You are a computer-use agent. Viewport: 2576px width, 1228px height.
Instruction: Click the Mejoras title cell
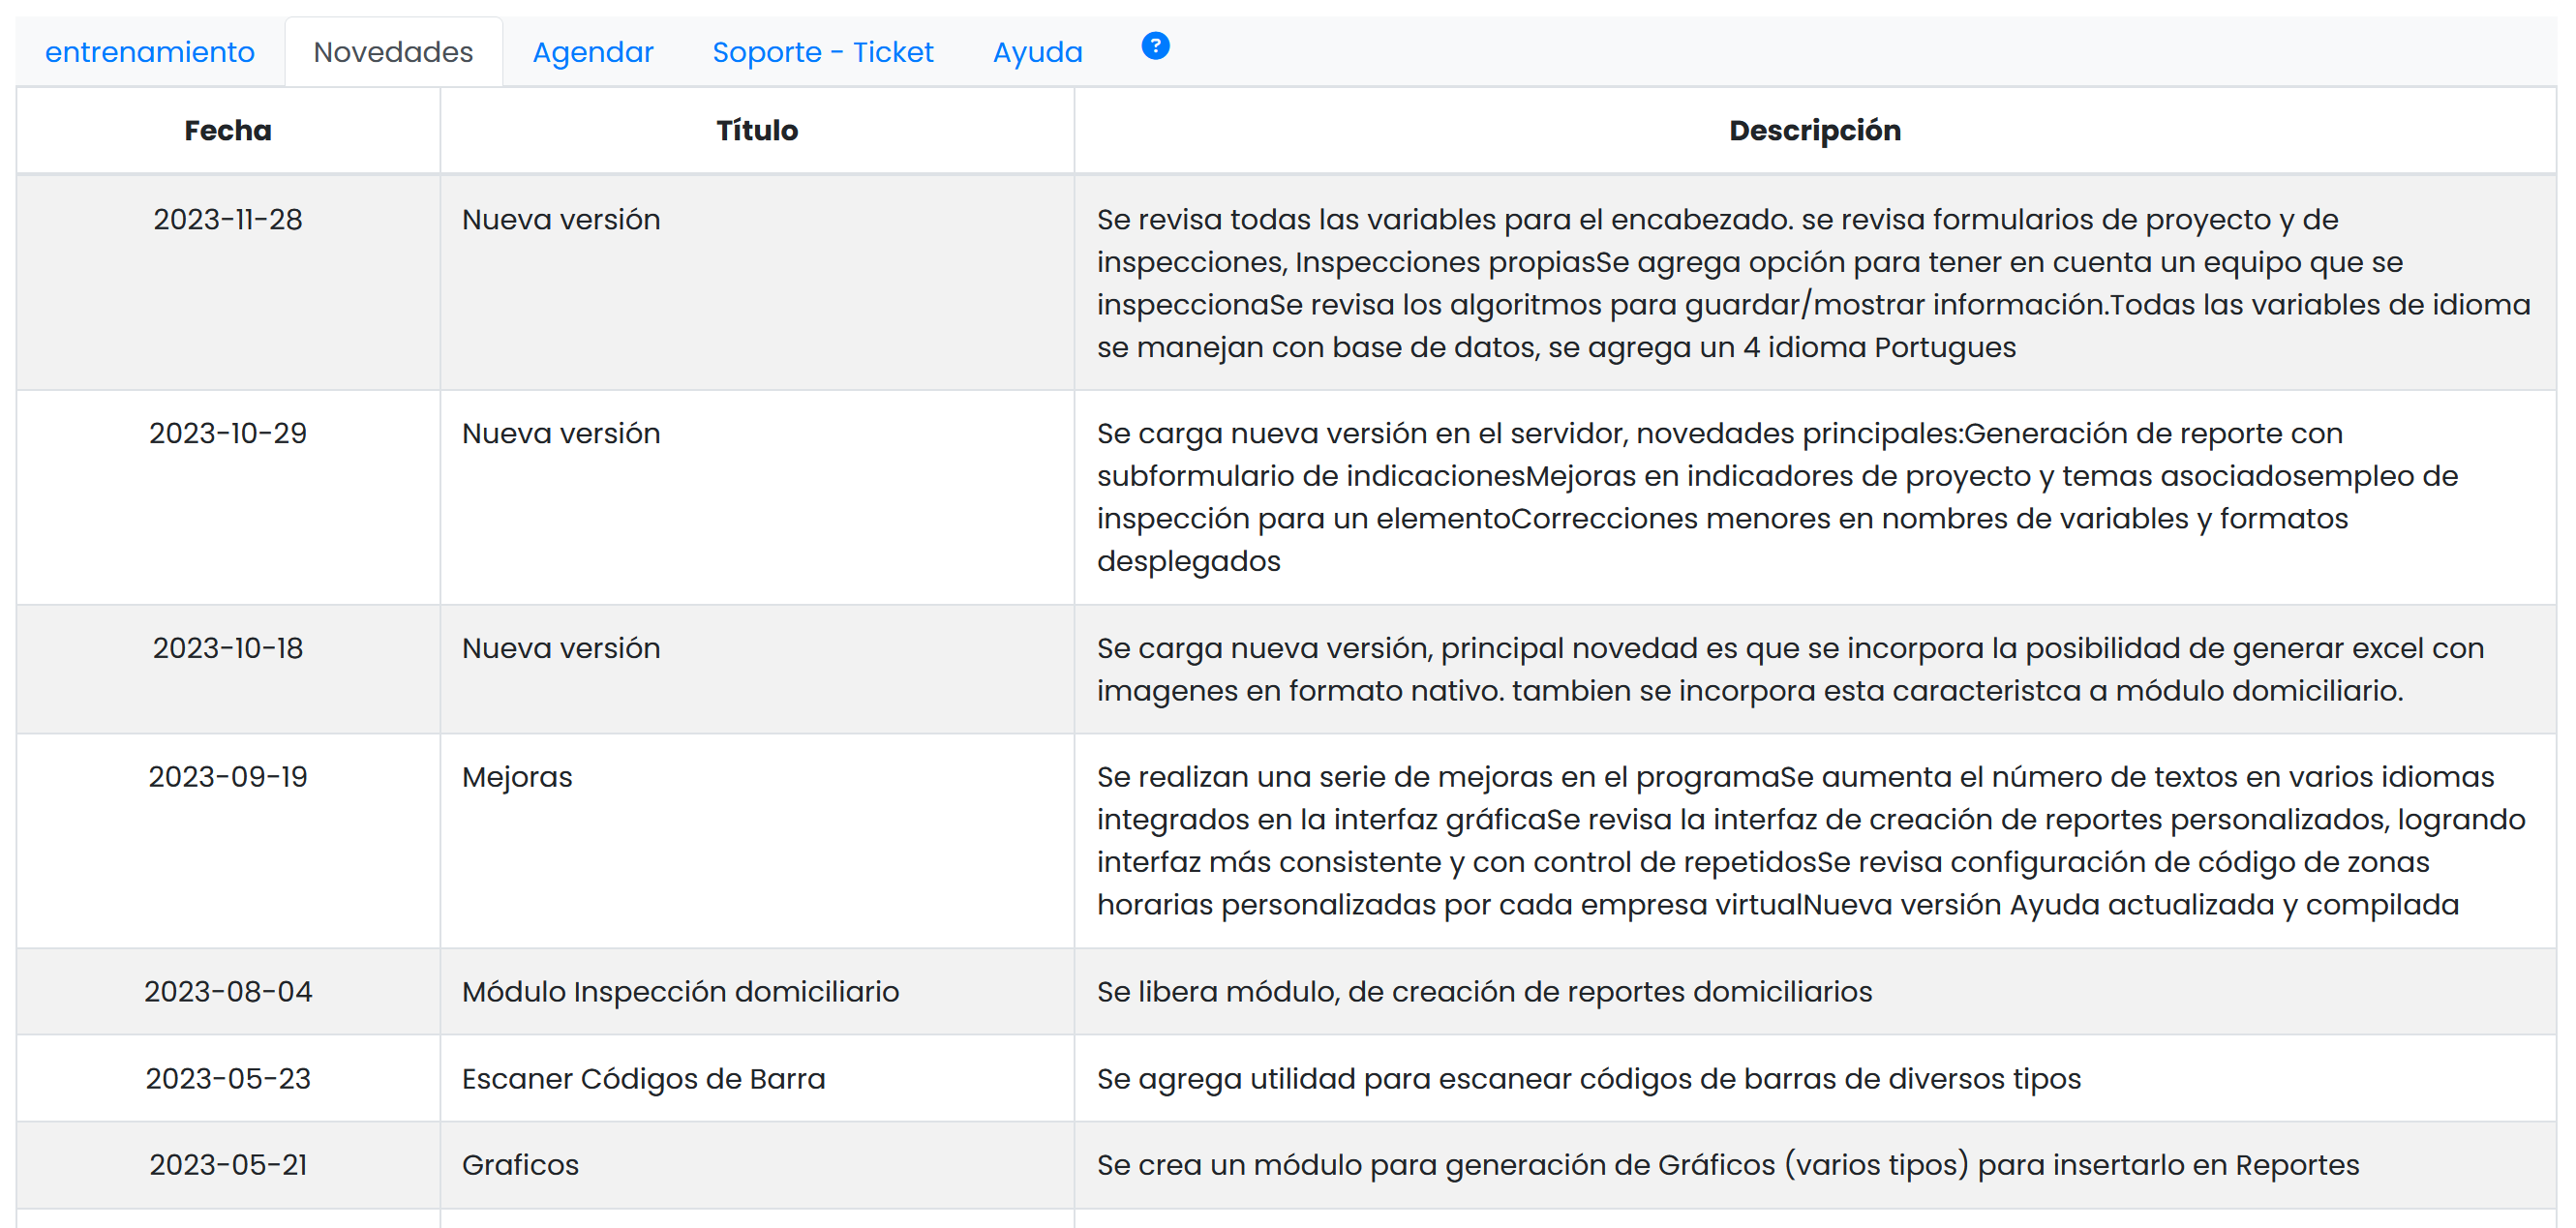[517, 777]
